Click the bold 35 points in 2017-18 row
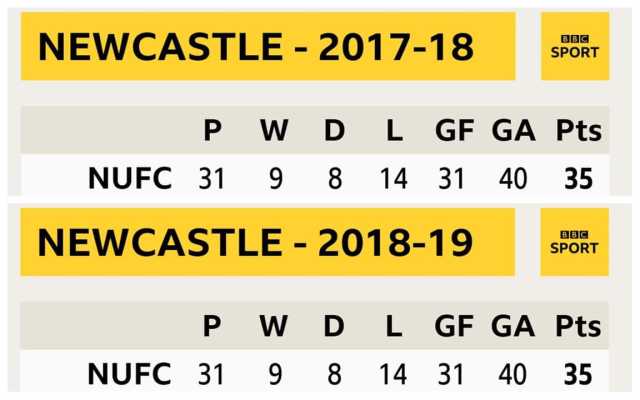This screenshot has height=400, width=640. (578, 179)
